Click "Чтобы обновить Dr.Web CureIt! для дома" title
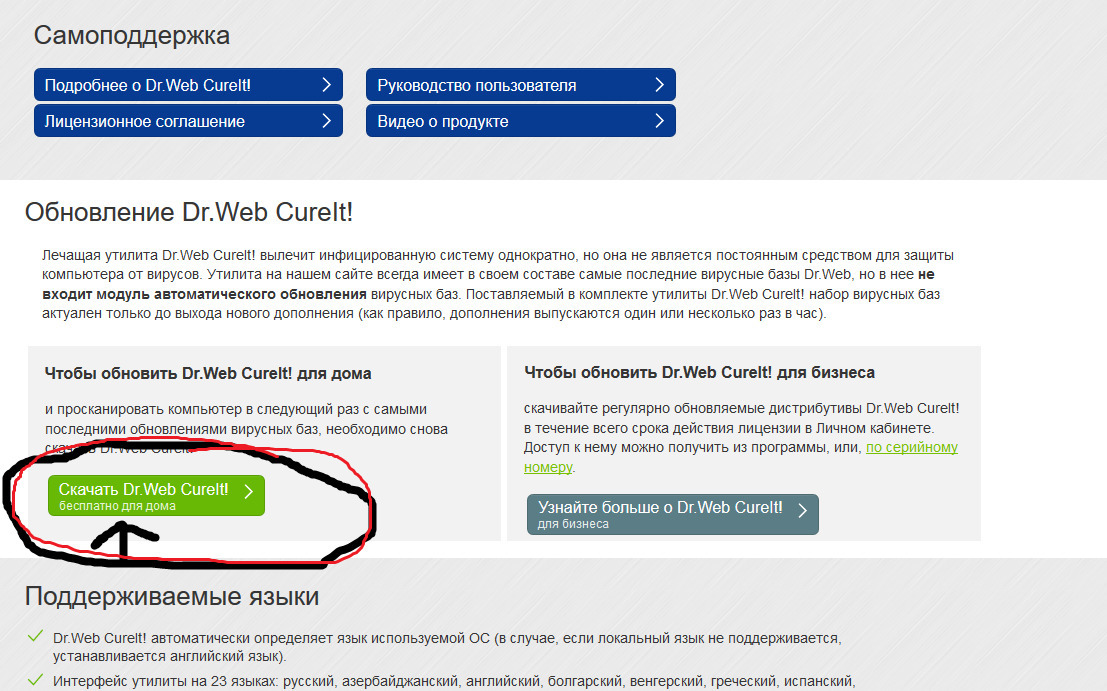Viewport: 1107px width, 691px height. click(x=208, y=373)
